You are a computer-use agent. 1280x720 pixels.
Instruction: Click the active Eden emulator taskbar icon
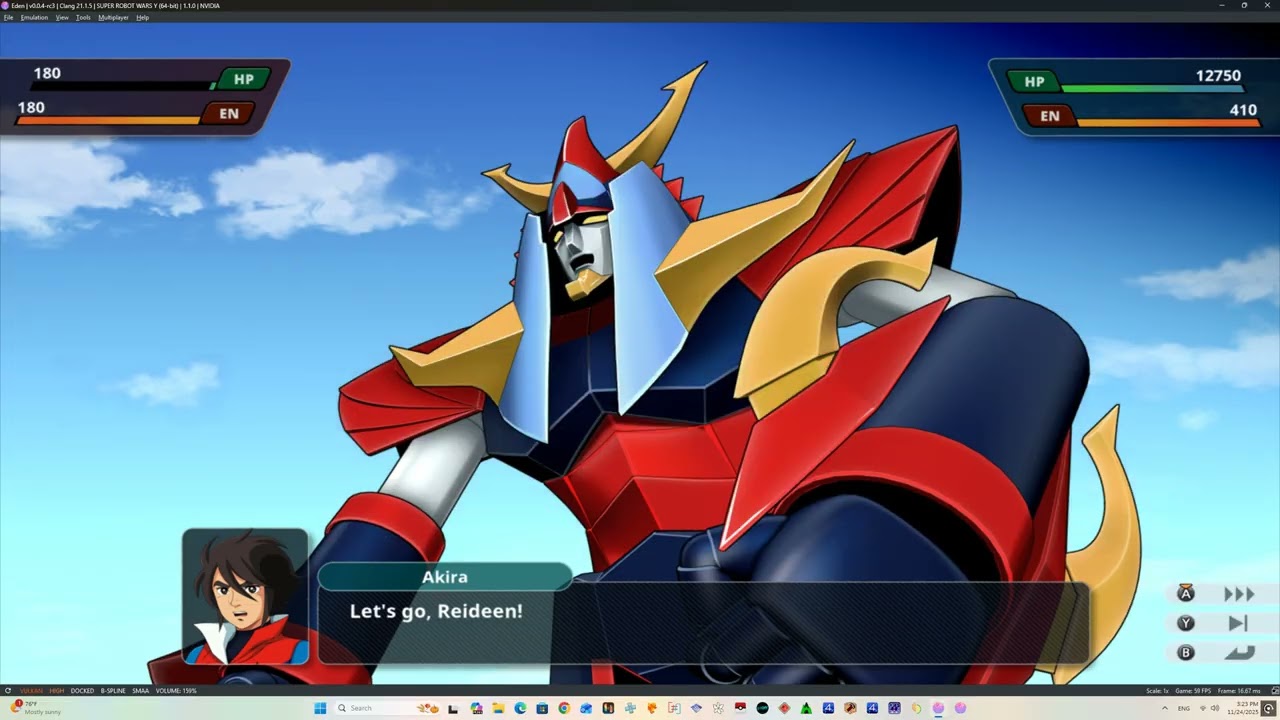tap(938, 708)
